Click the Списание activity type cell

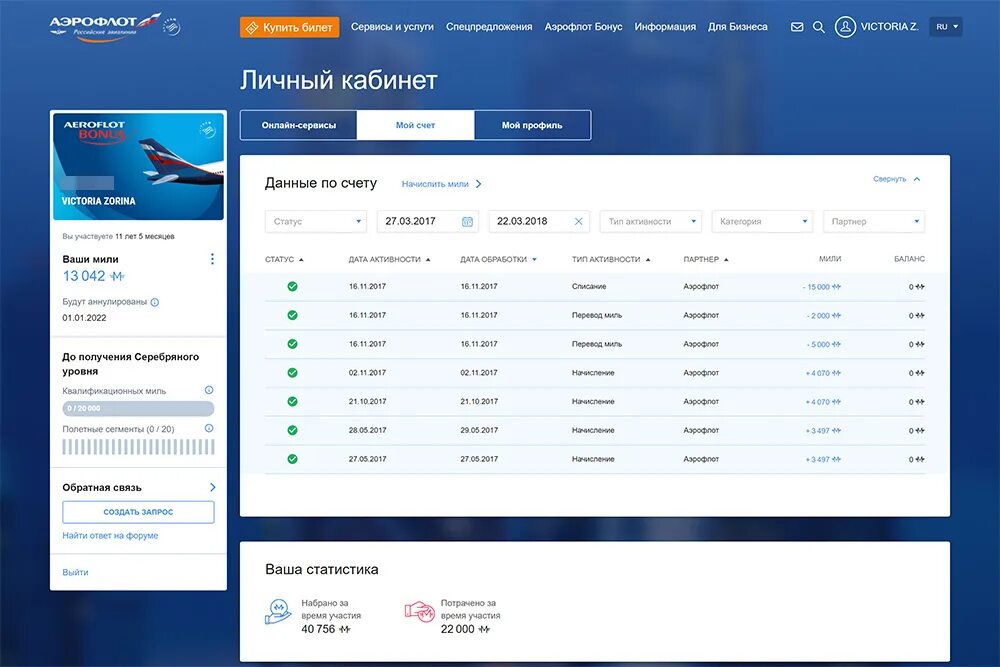[589, 286]
